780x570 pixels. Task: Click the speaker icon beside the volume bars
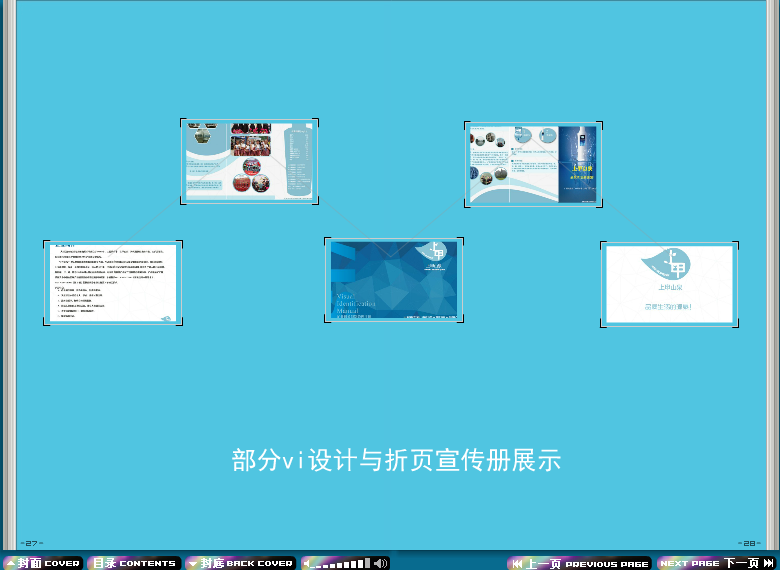381,563
